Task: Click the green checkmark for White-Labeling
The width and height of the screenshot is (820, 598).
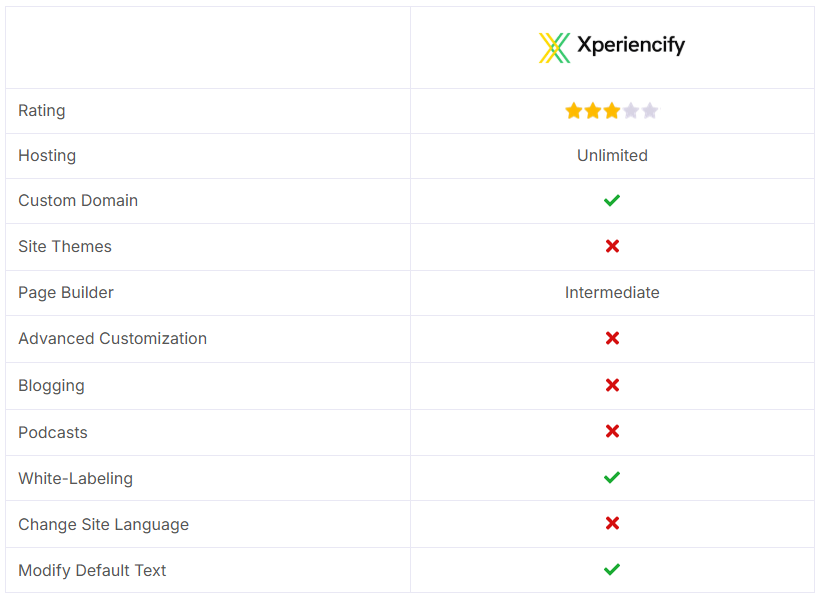Action: click(x=612, y=477)
